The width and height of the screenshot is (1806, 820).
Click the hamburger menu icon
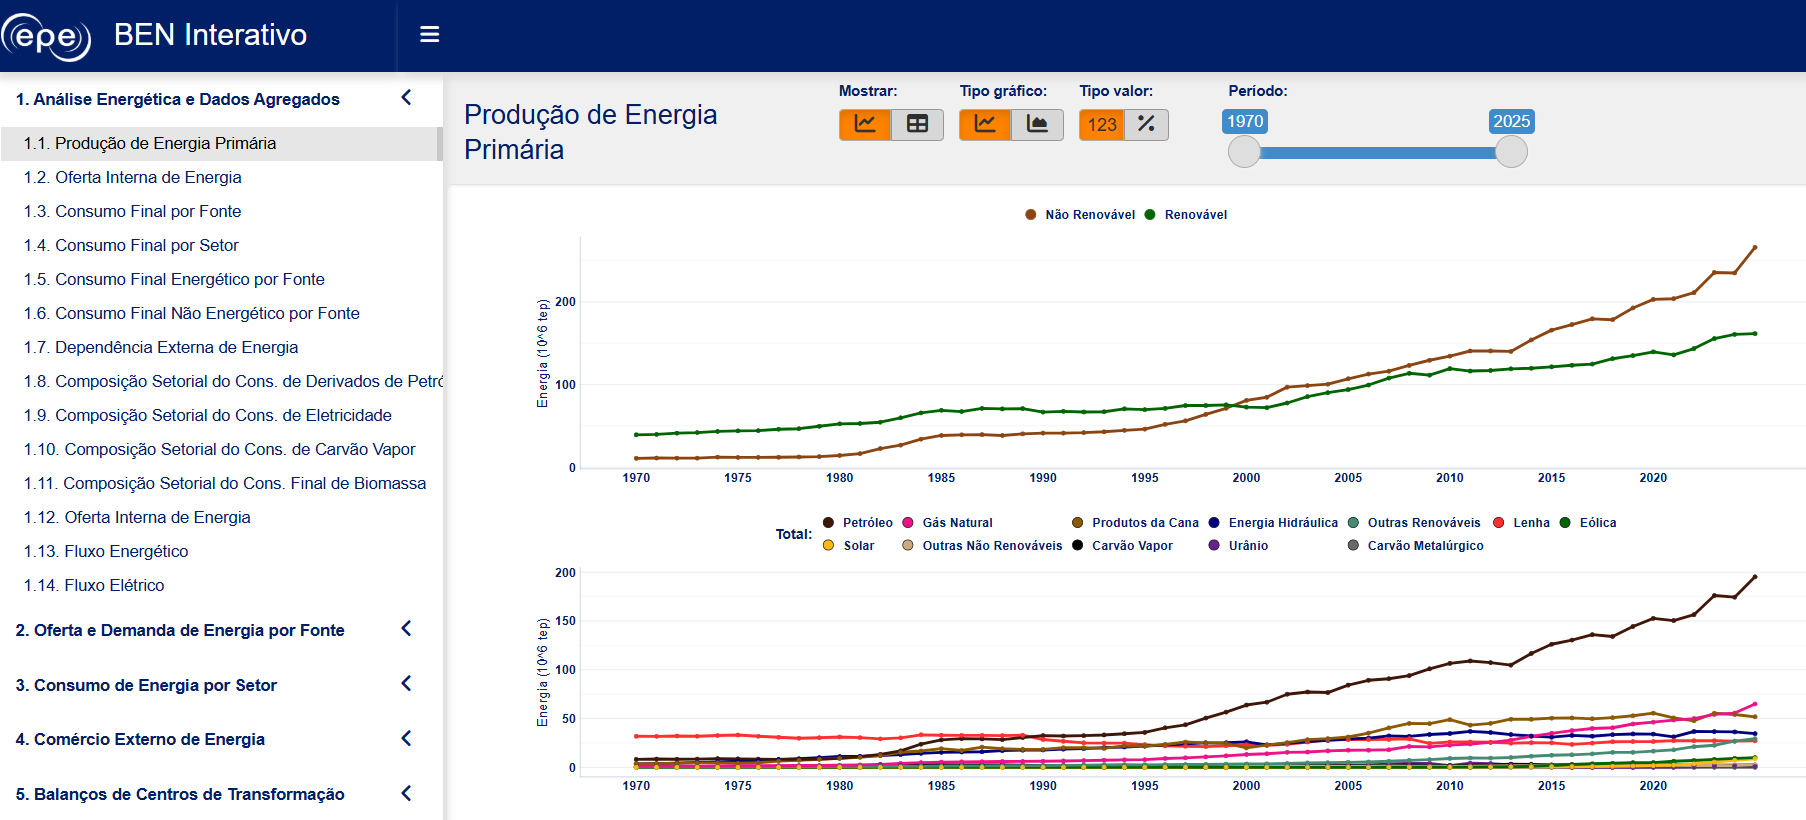click(x=430, y=35)
